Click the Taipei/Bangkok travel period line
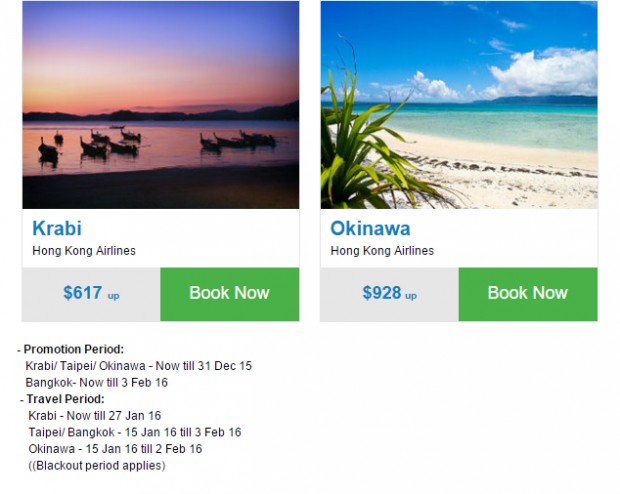 tap(135, 432)
